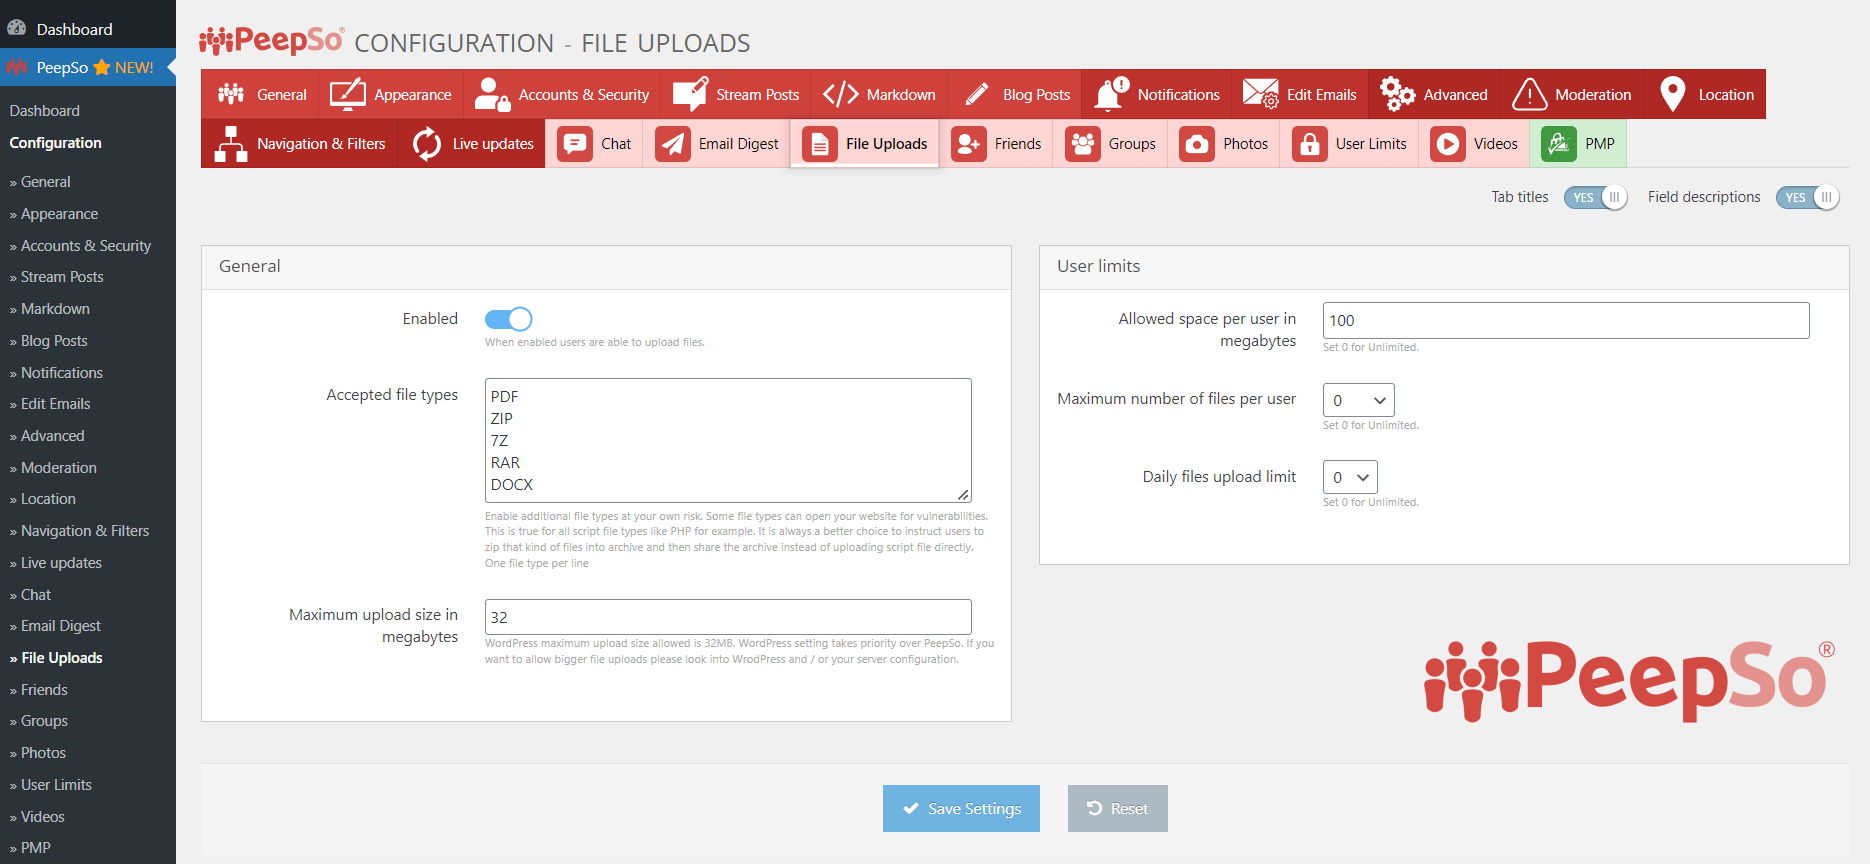Select the Friends tab label
Viewport: 1870px width, 864px height.
[1018, 144]
